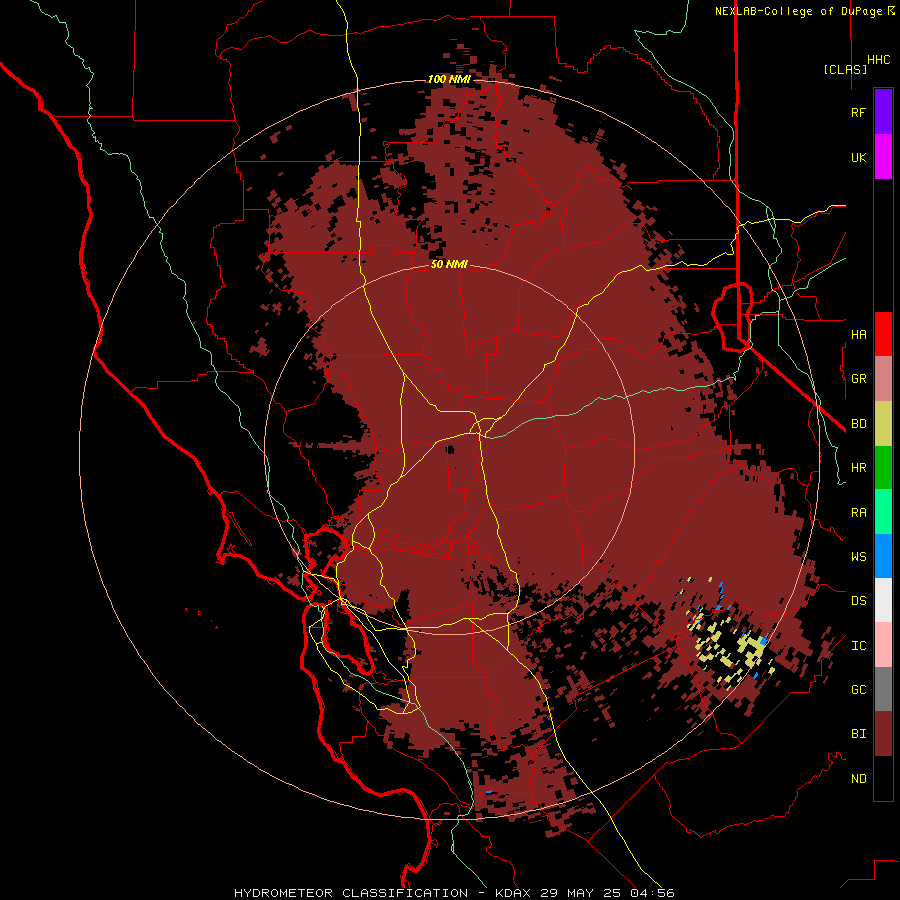Screen dimensions: 900x900
Task: Click the 50 NMI range ring label
Action: click(x=449, y=265)
